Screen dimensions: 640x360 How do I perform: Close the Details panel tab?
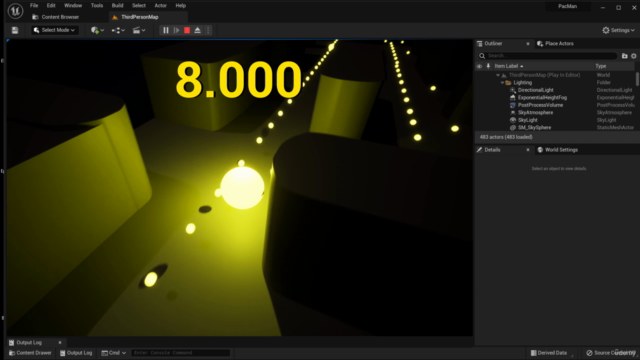coord(528,150)
